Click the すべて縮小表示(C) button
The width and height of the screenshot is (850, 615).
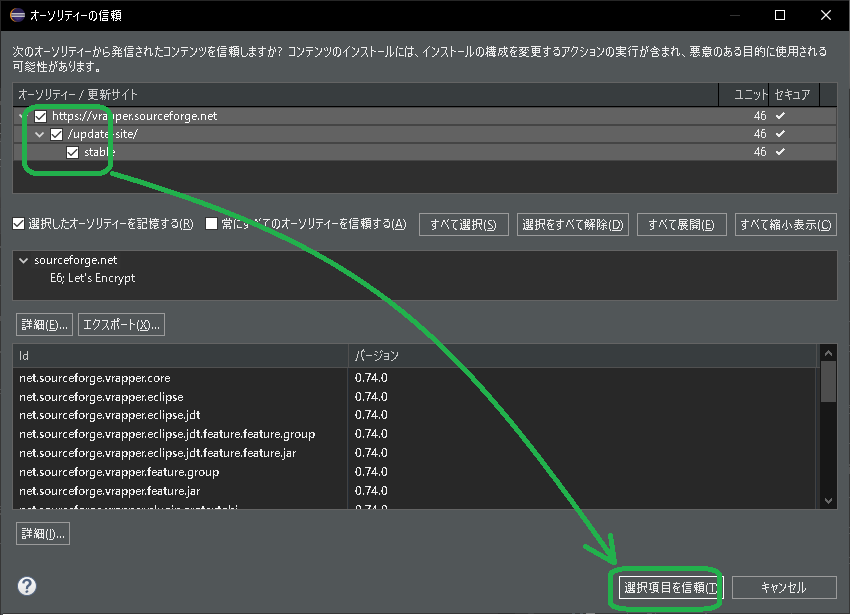click(x=785, y=225)
